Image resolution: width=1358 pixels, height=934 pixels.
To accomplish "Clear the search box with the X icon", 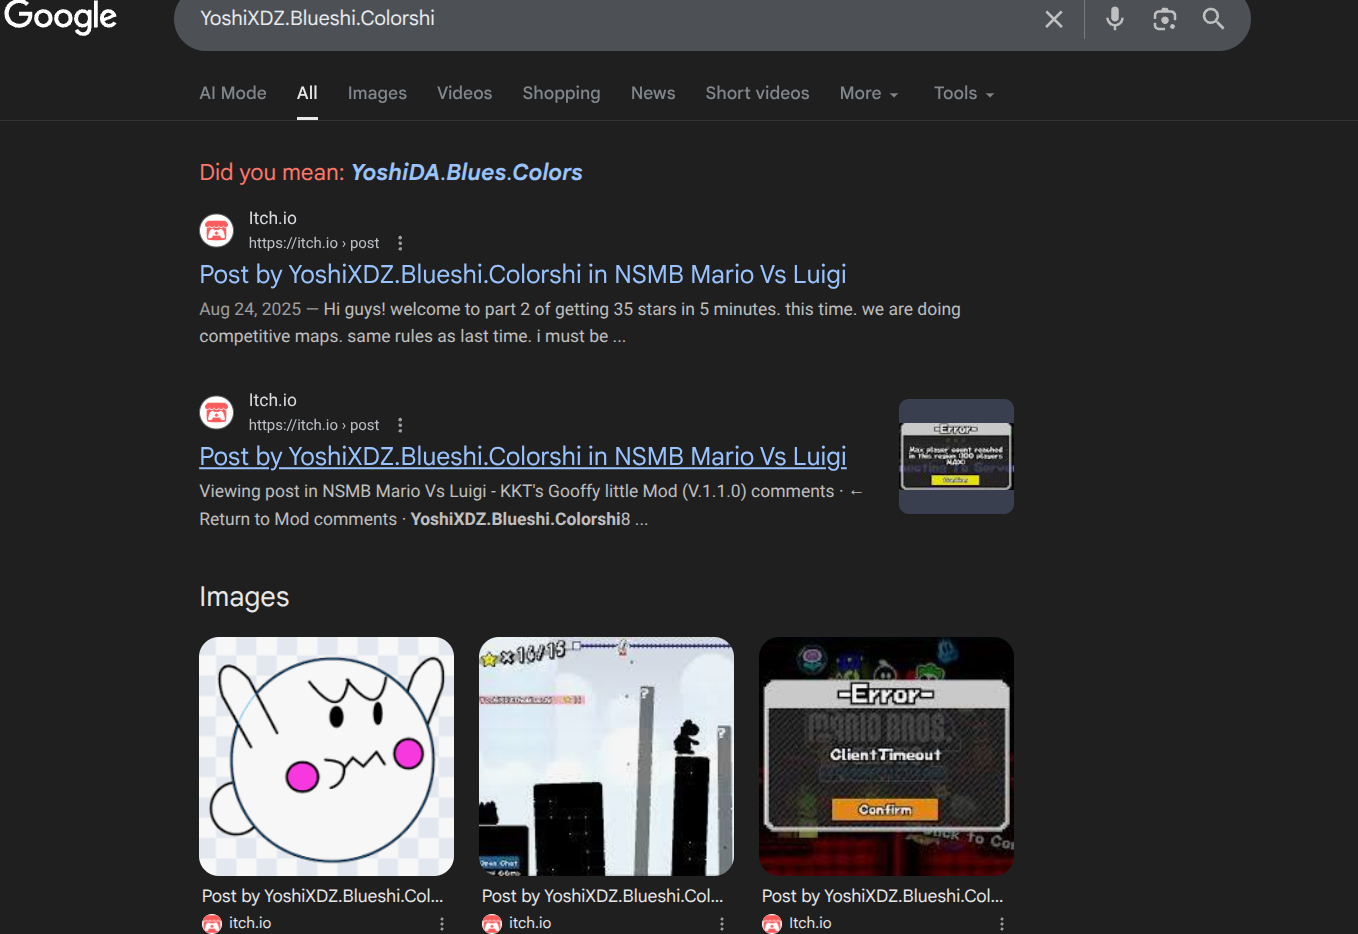I will click(1054, 19).
